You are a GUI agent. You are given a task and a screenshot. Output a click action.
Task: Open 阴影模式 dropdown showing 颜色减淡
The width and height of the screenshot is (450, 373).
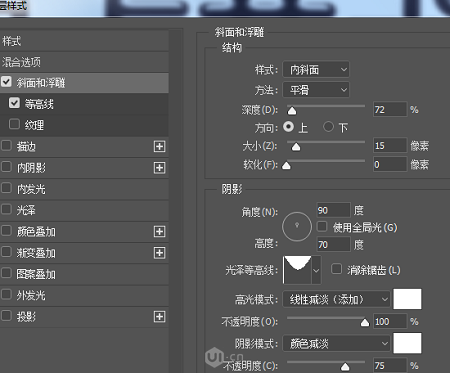tap(336, 343)
